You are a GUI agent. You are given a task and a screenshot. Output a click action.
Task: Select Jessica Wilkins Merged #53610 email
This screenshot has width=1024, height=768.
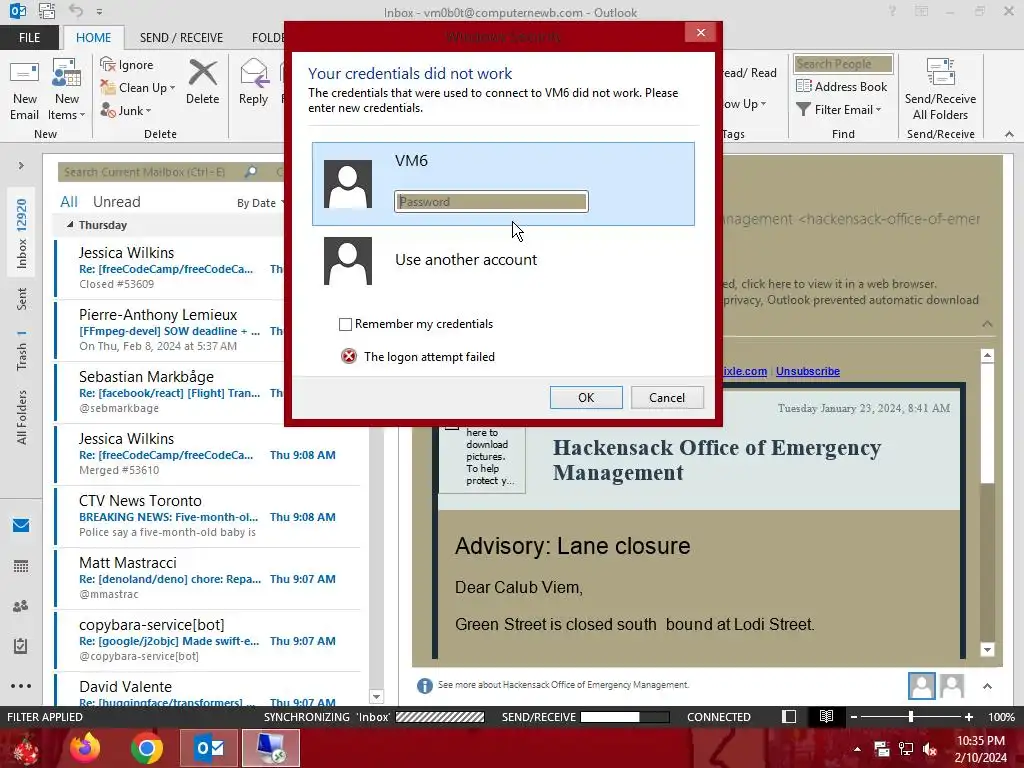coord(208,454)
